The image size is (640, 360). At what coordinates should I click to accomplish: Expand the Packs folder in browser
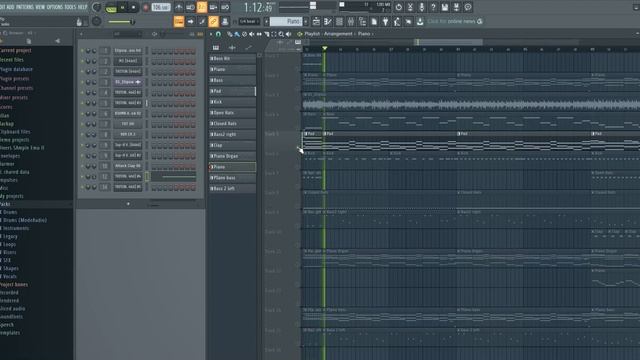click(x=5, y=204)
